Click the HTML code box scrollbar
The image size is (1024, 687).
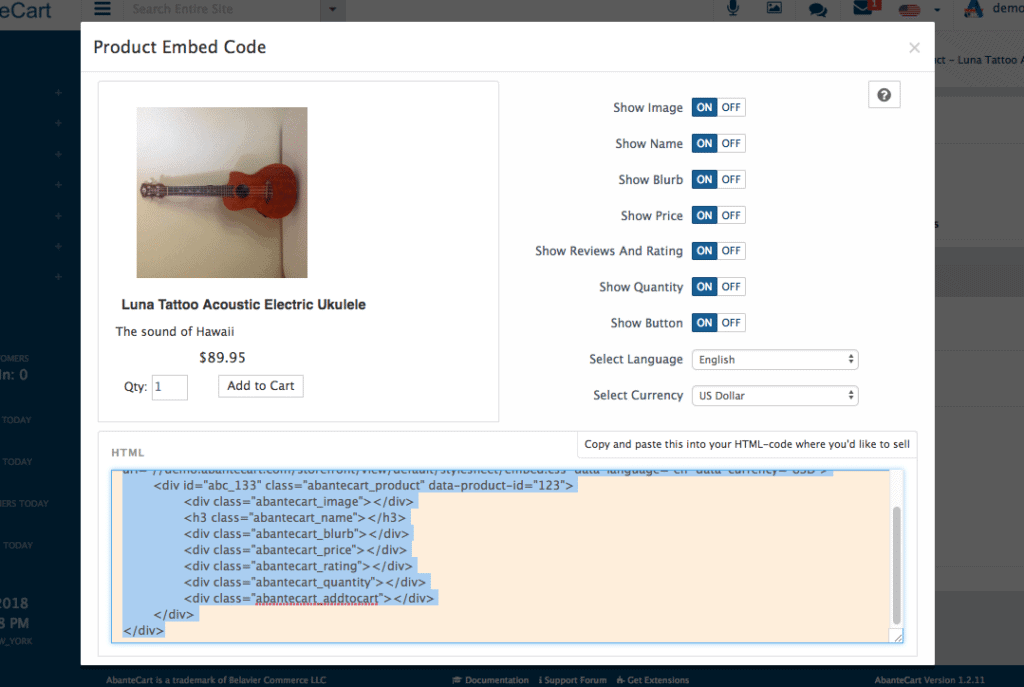(897, 565)
